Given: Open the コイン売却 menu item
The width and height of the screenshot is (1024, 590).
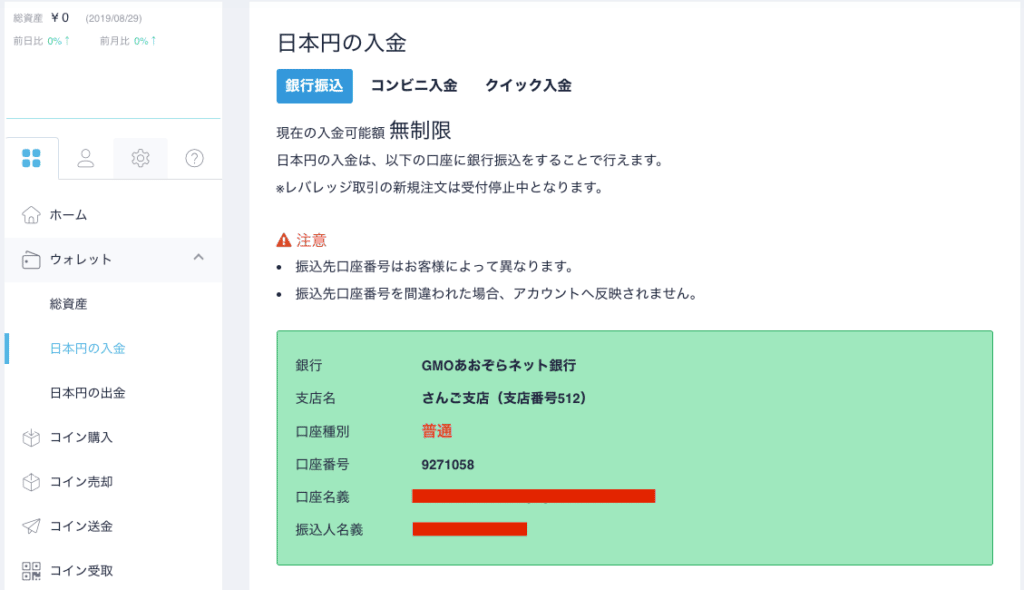Looking at the screenshot, I should [x=82, y=482].
